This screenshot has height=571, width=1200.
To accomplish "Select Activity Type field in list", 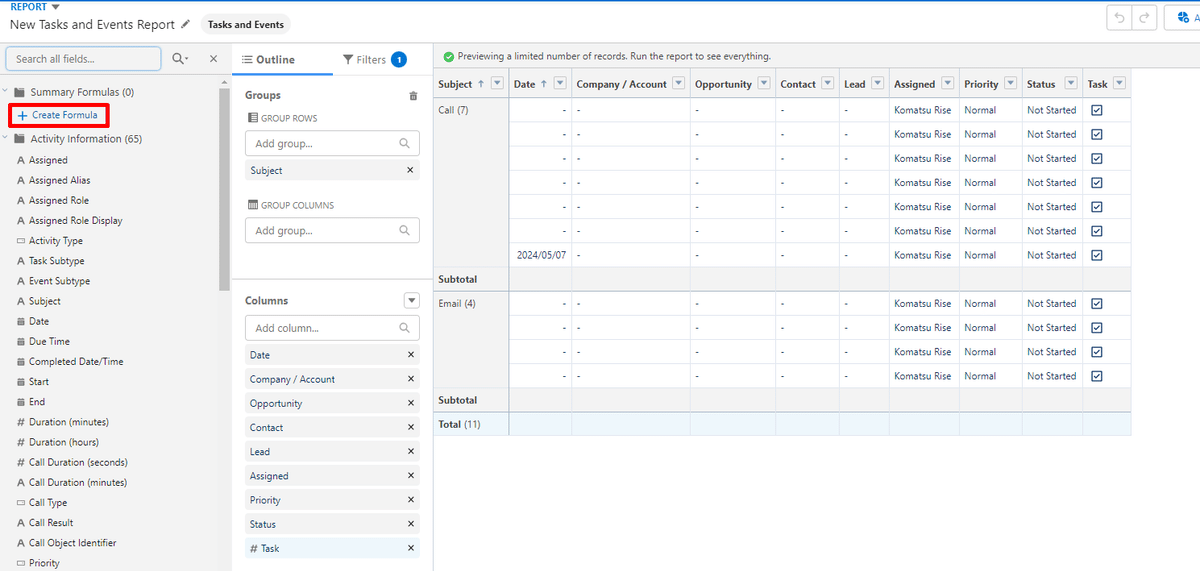I will click(55, 241).
